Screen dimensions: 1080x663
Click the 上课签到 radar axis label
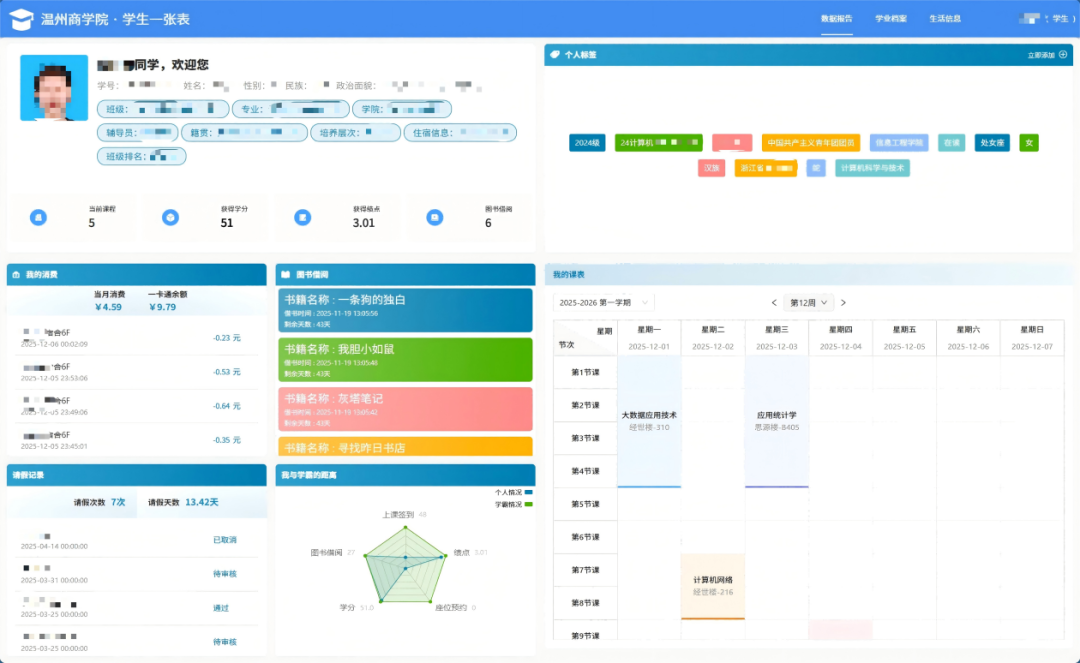tap(398, 514)
